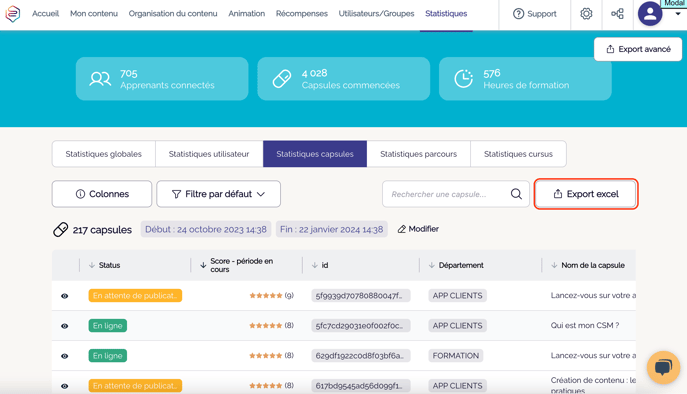
Task: Click the Capsules commencées pill icon
Action: click(282, 79)
